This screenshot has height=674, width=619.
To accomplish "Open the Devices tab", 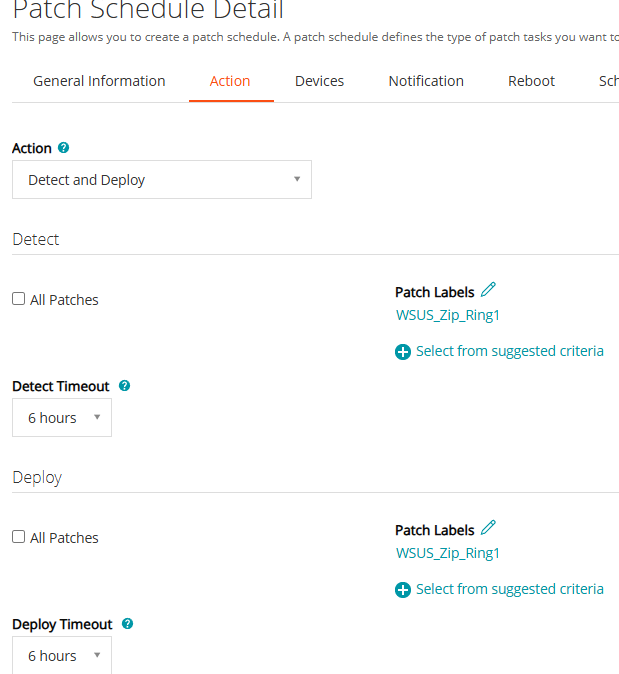I will click(x=319, y=81).
